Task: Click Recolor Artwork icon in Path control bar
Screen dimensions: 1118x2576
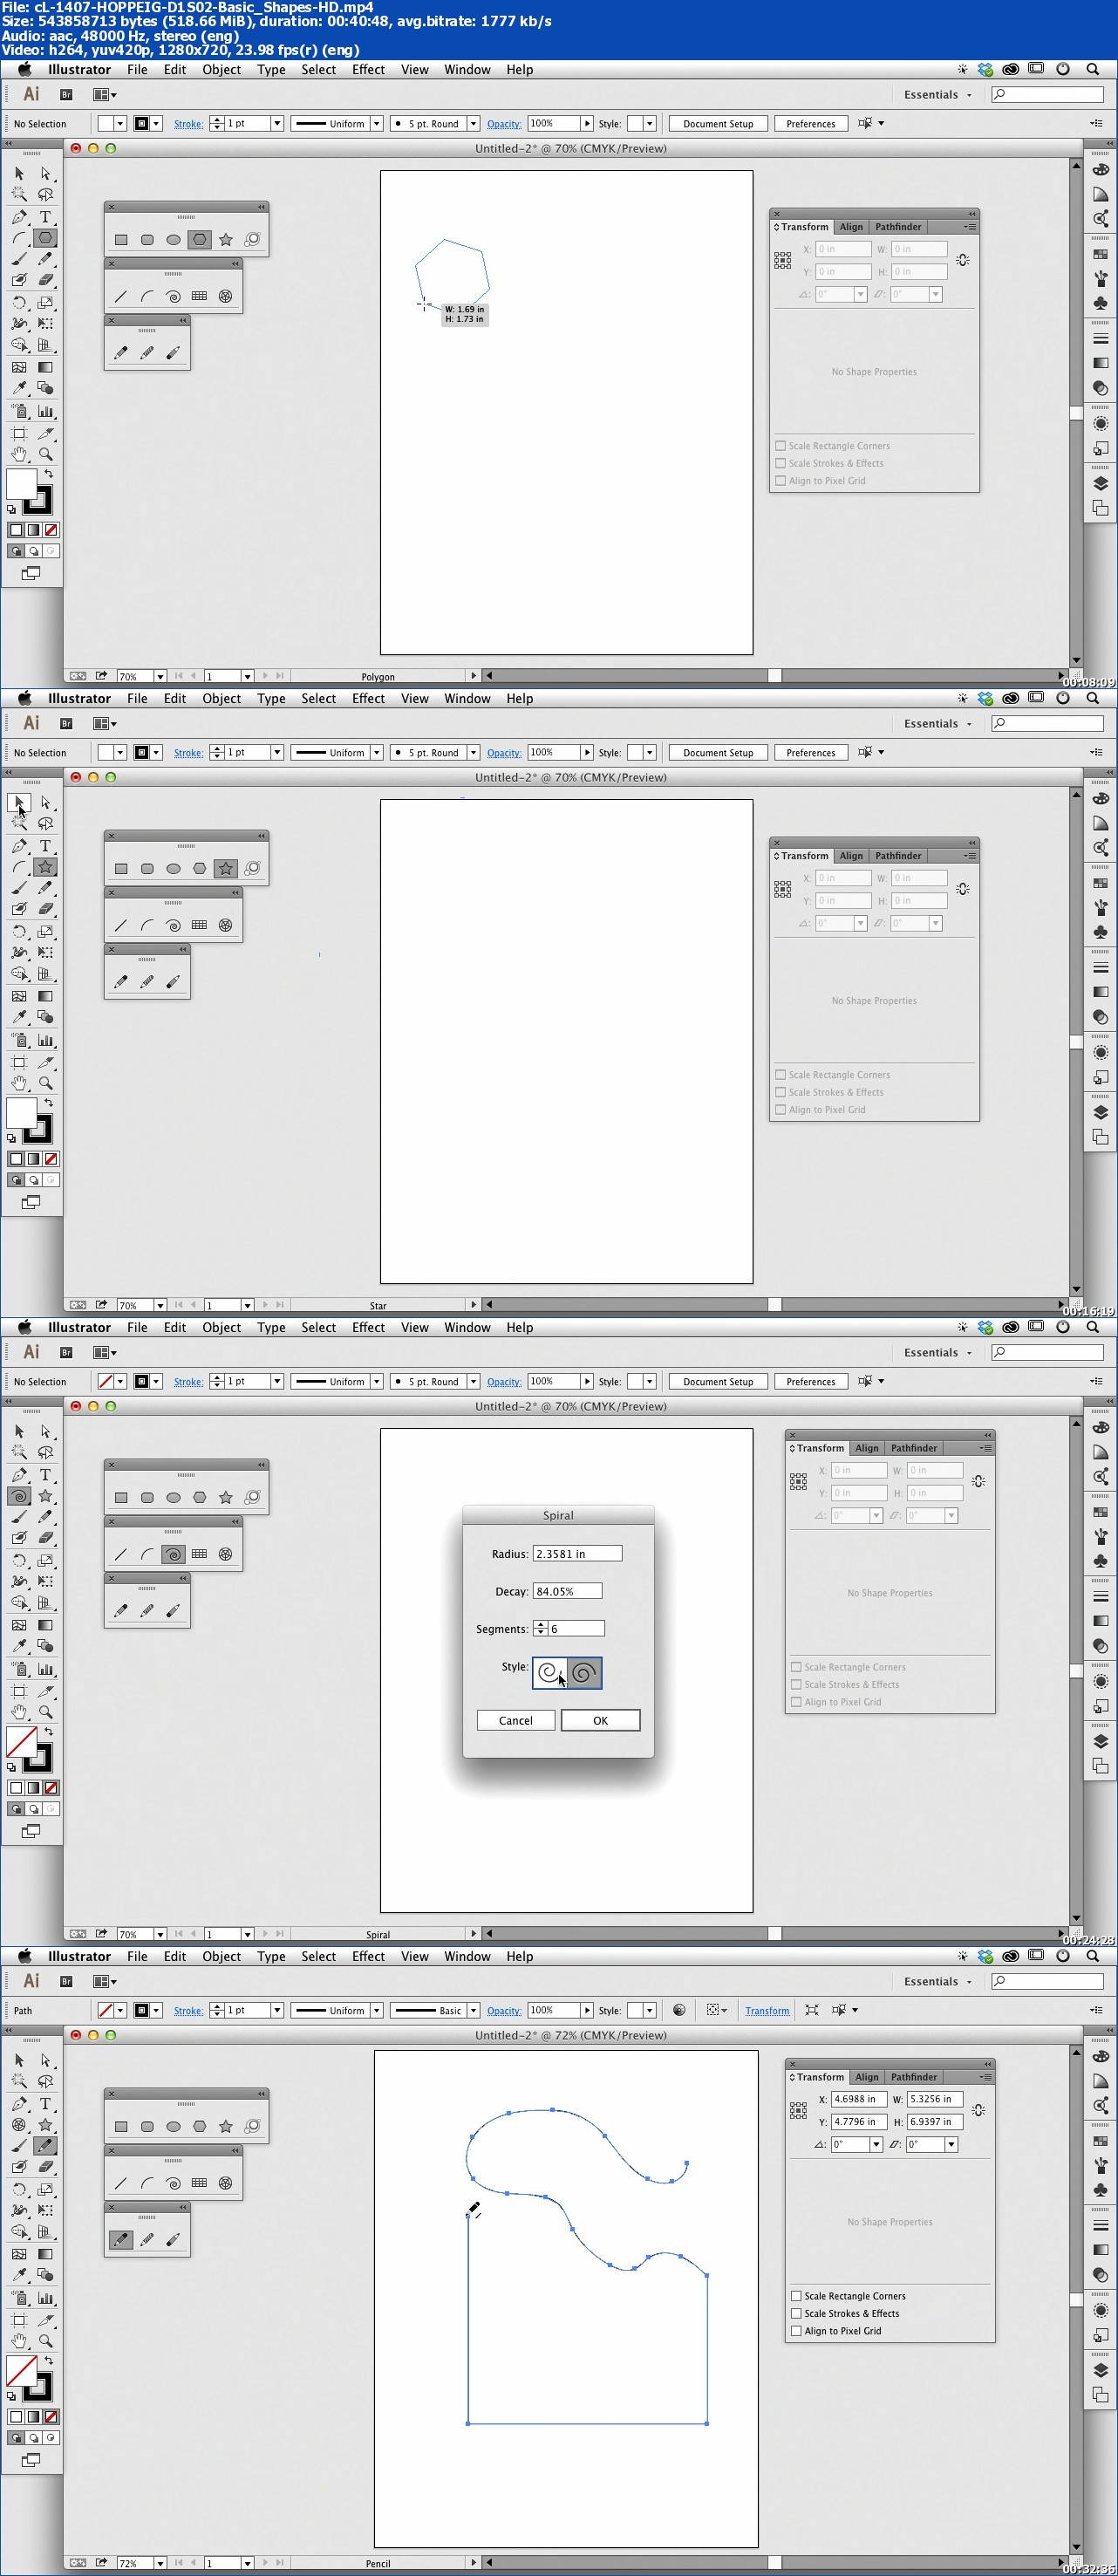Action: (x=679, y=2010)
